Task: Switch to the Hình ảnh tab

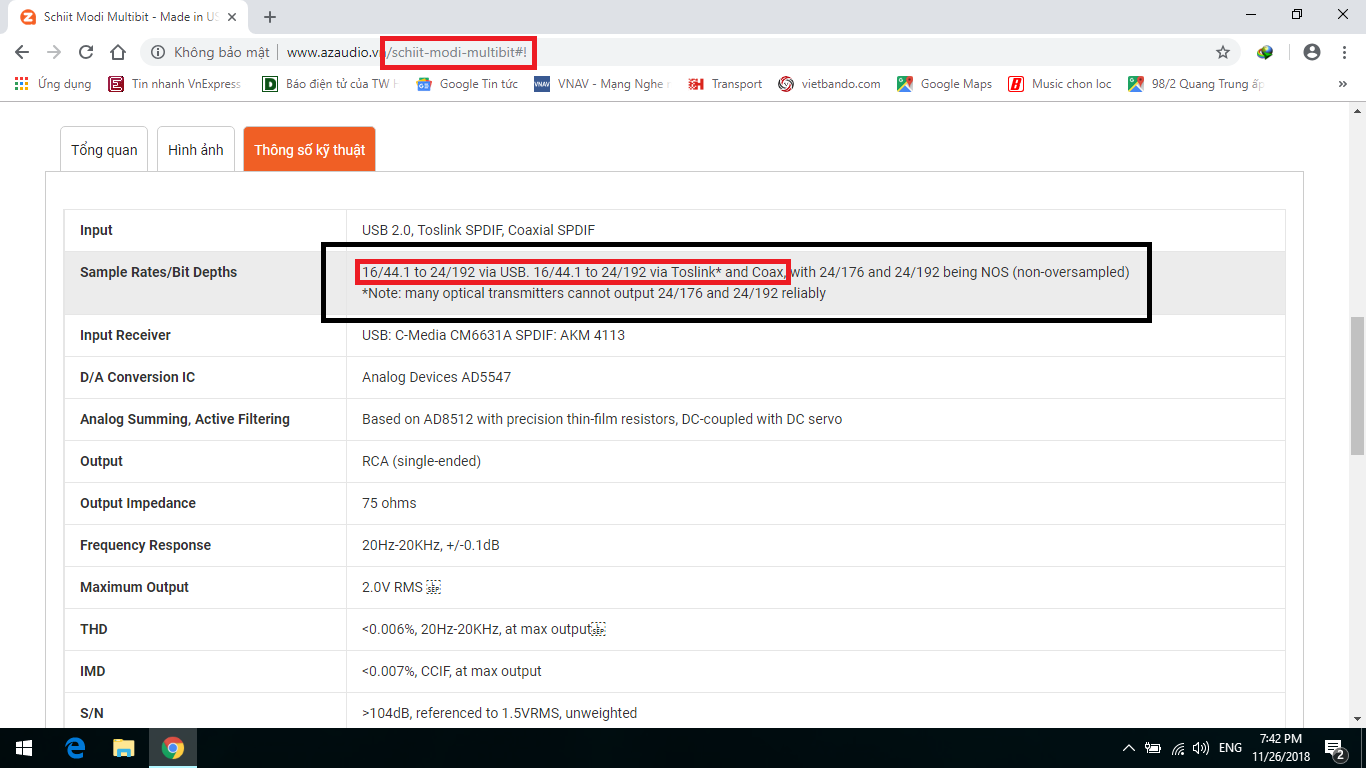Action: pos(195,149)
